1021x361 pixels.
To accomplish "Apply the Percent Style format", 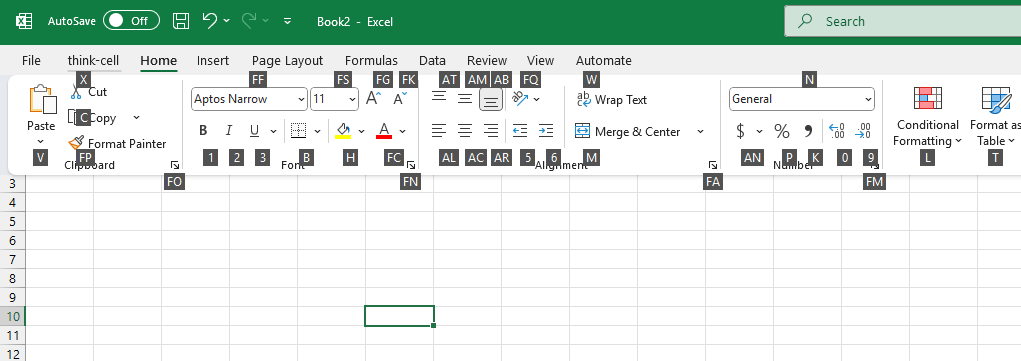I will (781, 132).
